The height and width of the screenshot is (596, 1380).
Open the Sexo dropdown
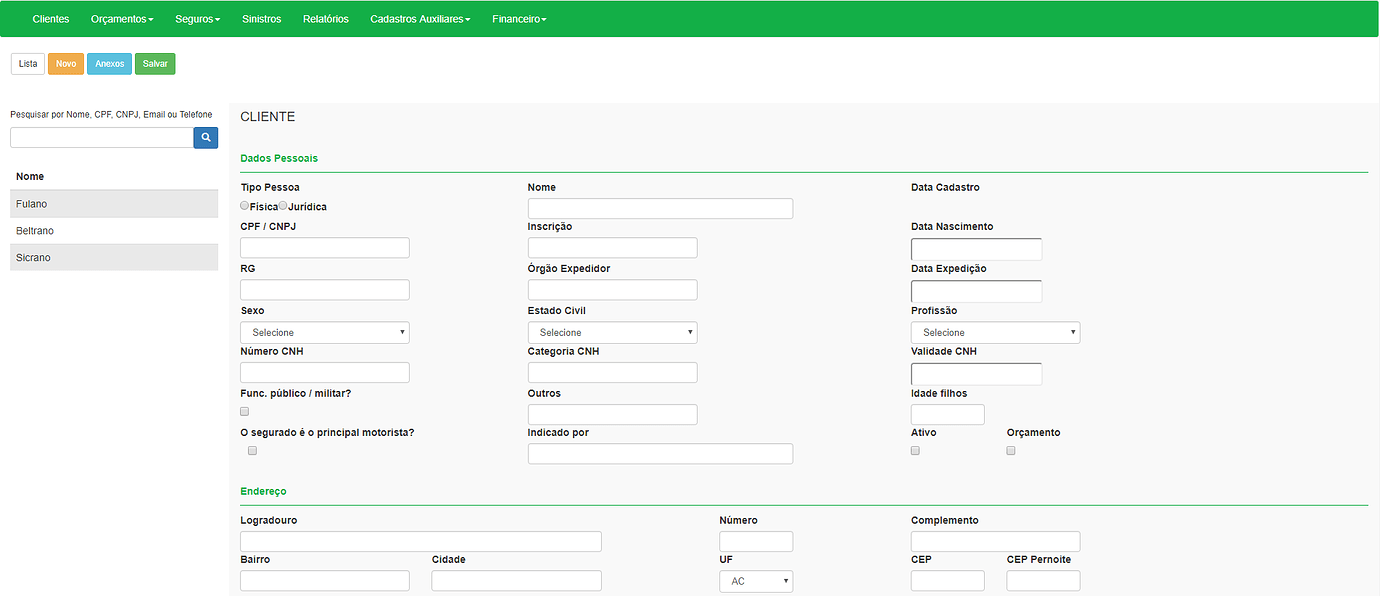click(325, 332)
